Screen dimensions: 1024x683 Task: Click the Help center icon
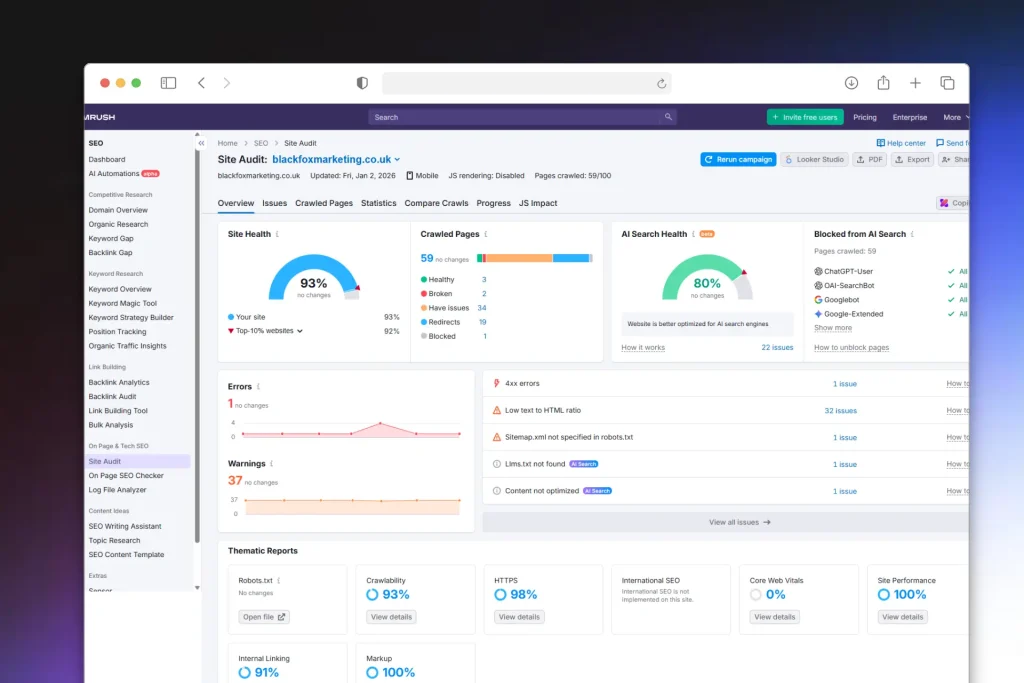click(881, 143)
